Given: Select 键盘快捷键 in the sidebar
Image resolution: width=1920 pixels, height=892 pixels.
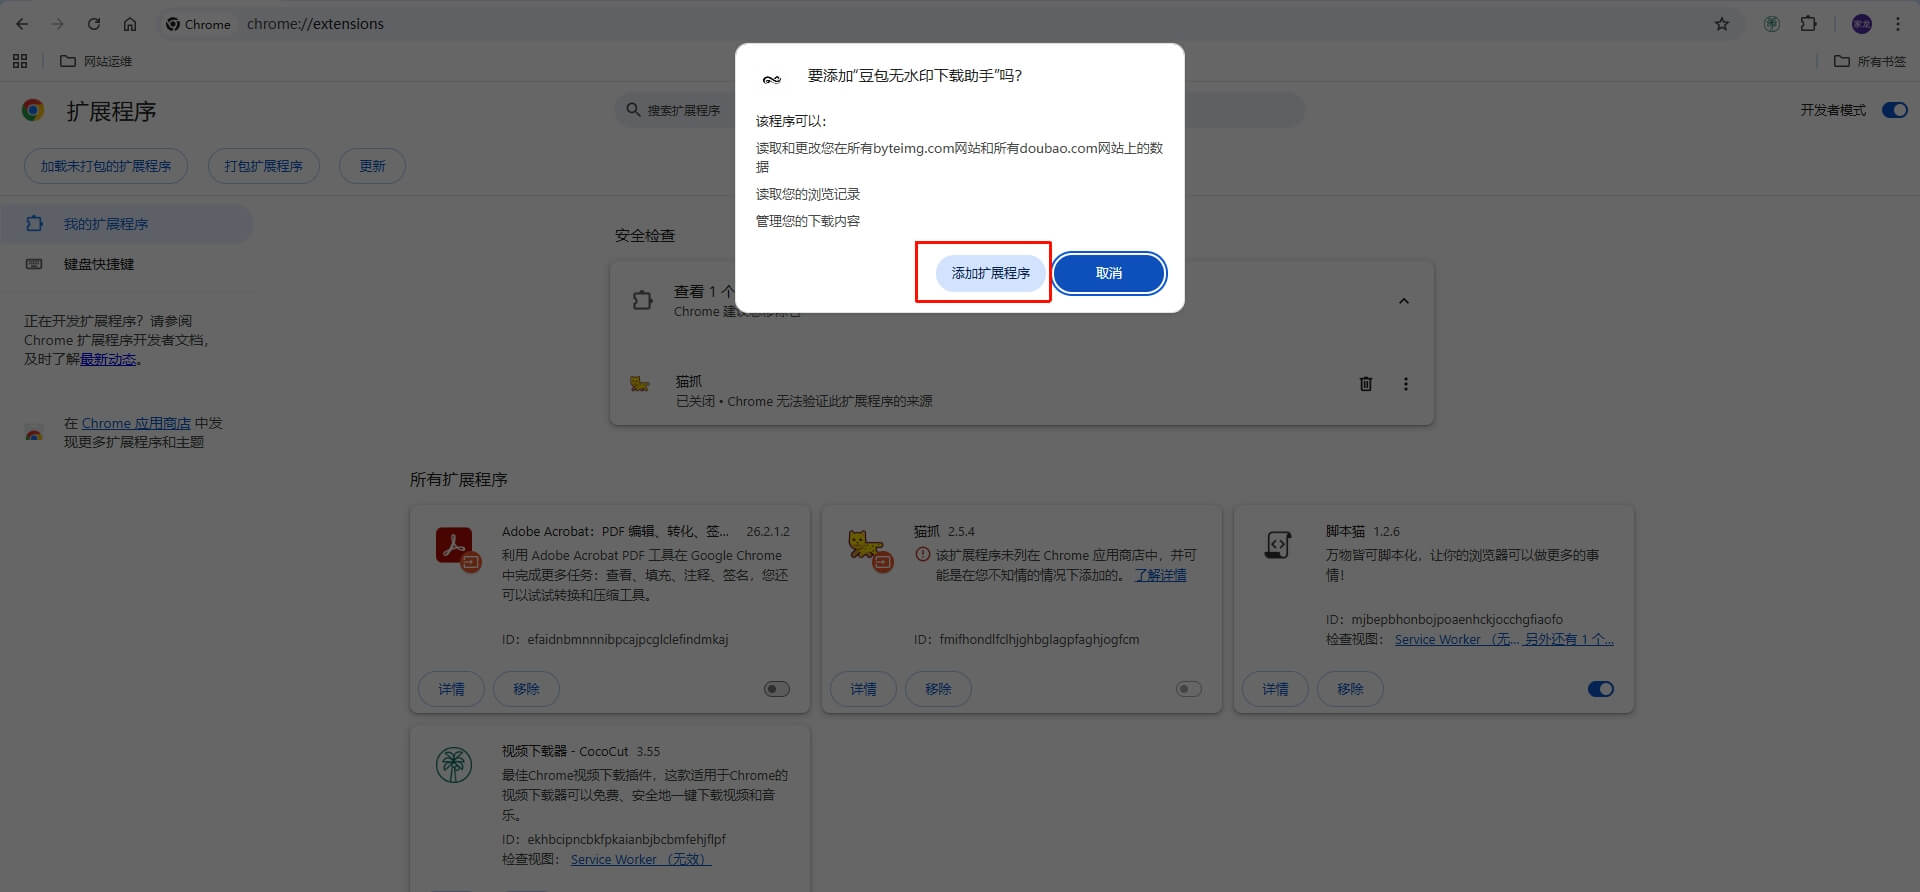Looking at the screenshot, I should pos(126,264).
